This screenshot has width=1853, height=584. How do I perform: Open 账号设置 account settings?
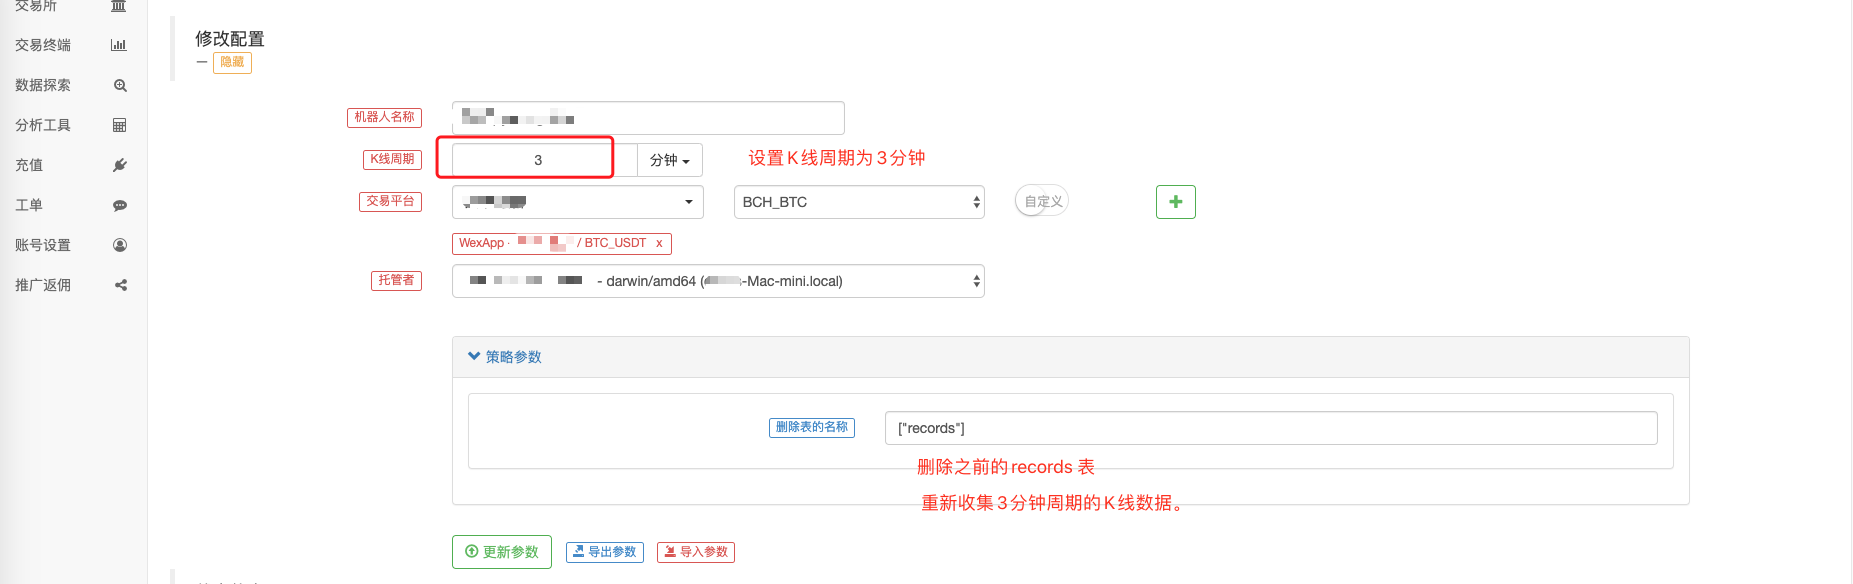(43, 245)
